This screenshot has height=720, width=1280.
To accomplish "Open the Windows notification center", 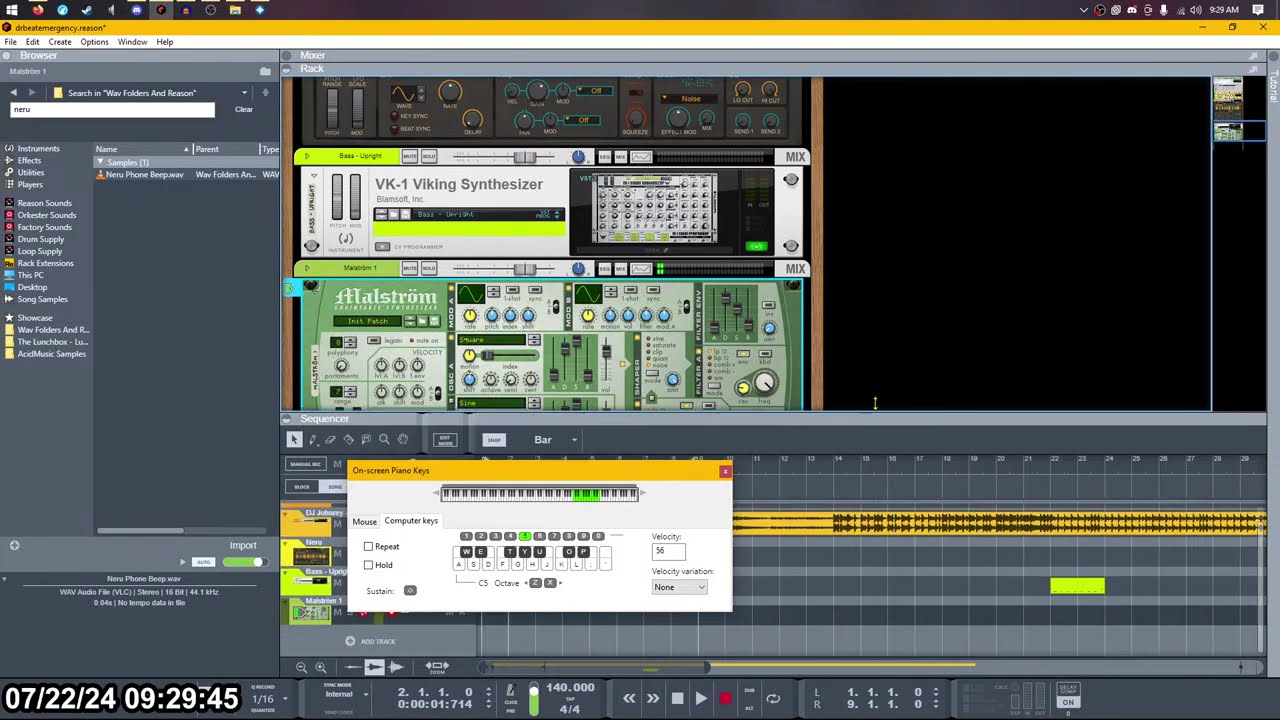I will (1259, 10).
